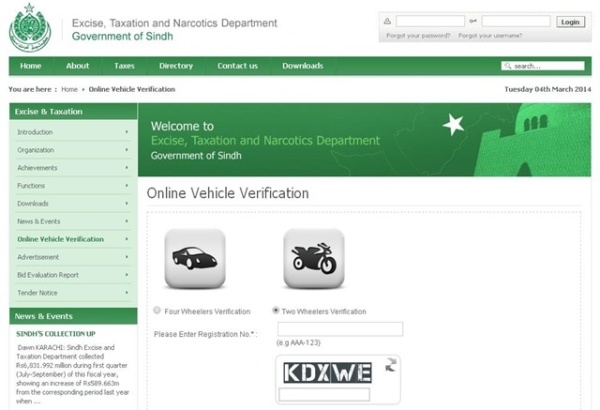
Task: Open the Home menu in navigation bar
Action: pyautogui.click(x=31, y=66)
